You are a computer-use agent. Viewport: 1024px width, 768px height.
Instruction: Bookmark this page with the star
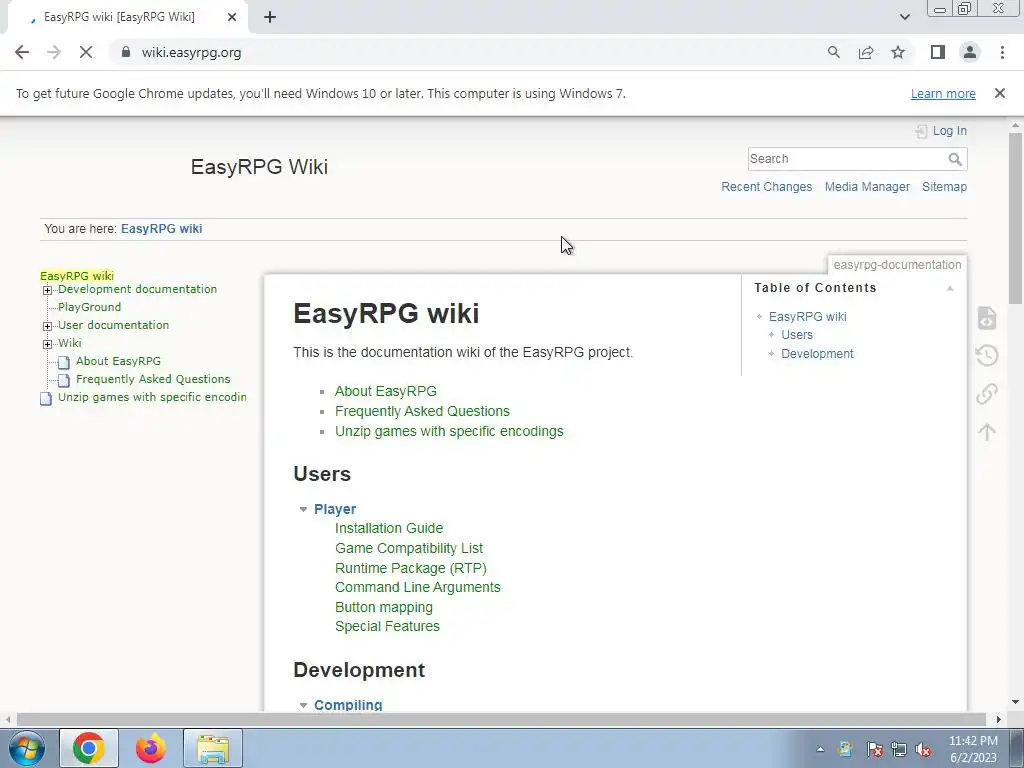click(898, 52)
